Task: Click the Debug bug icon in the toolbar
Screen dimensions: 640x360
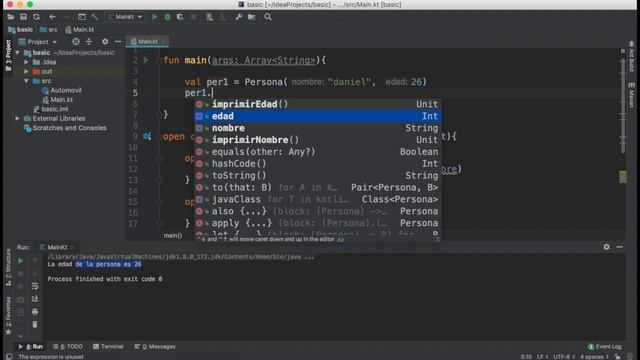Action: (x=167, y=17)
